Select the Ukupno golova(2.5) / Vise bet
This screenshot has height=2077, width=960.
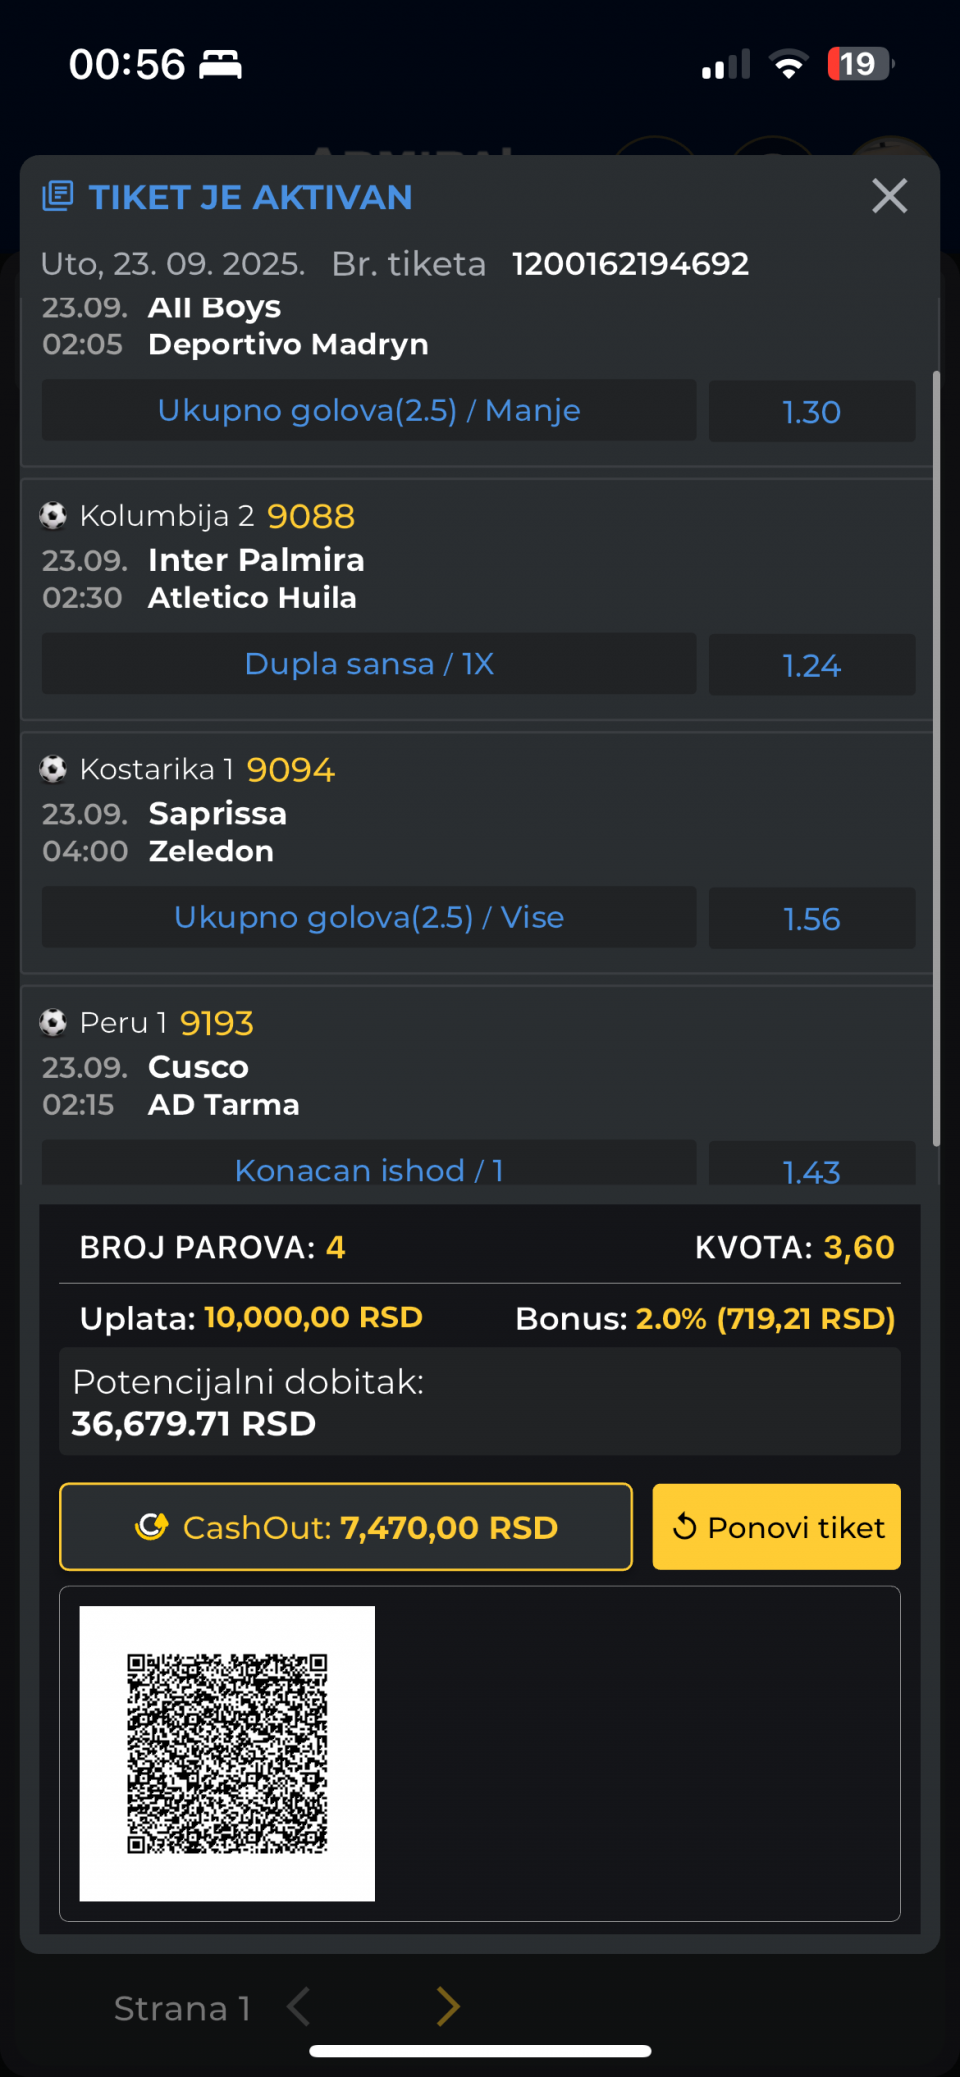[369, 918]
